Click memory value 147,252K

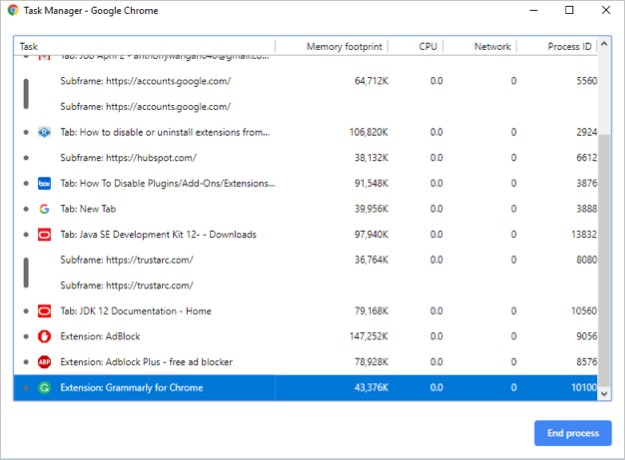click(369, 336)
